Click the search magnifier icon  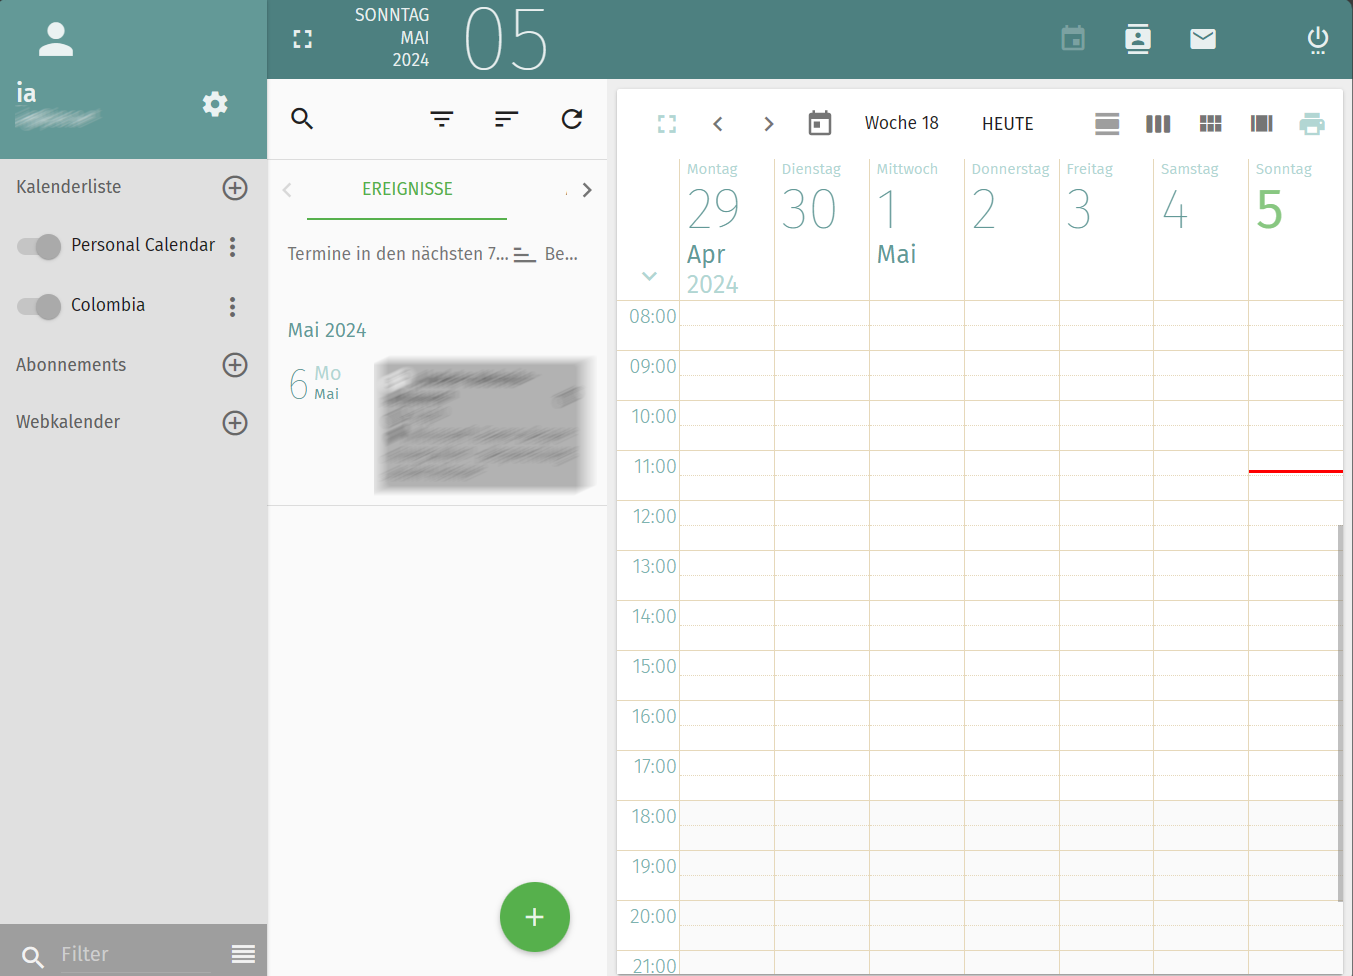click(x=302, y=119)
